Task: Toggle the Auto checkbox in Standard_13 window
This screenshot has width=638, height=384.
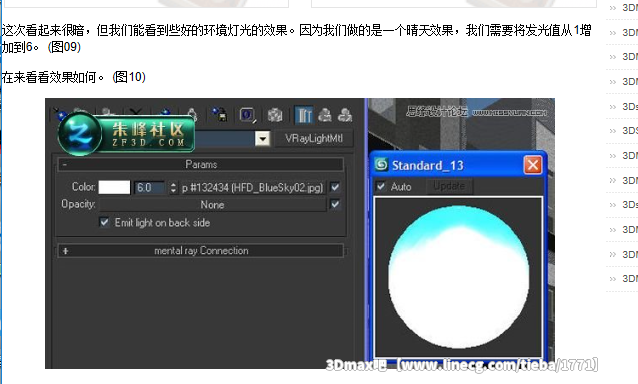Action: pos(381,186)
